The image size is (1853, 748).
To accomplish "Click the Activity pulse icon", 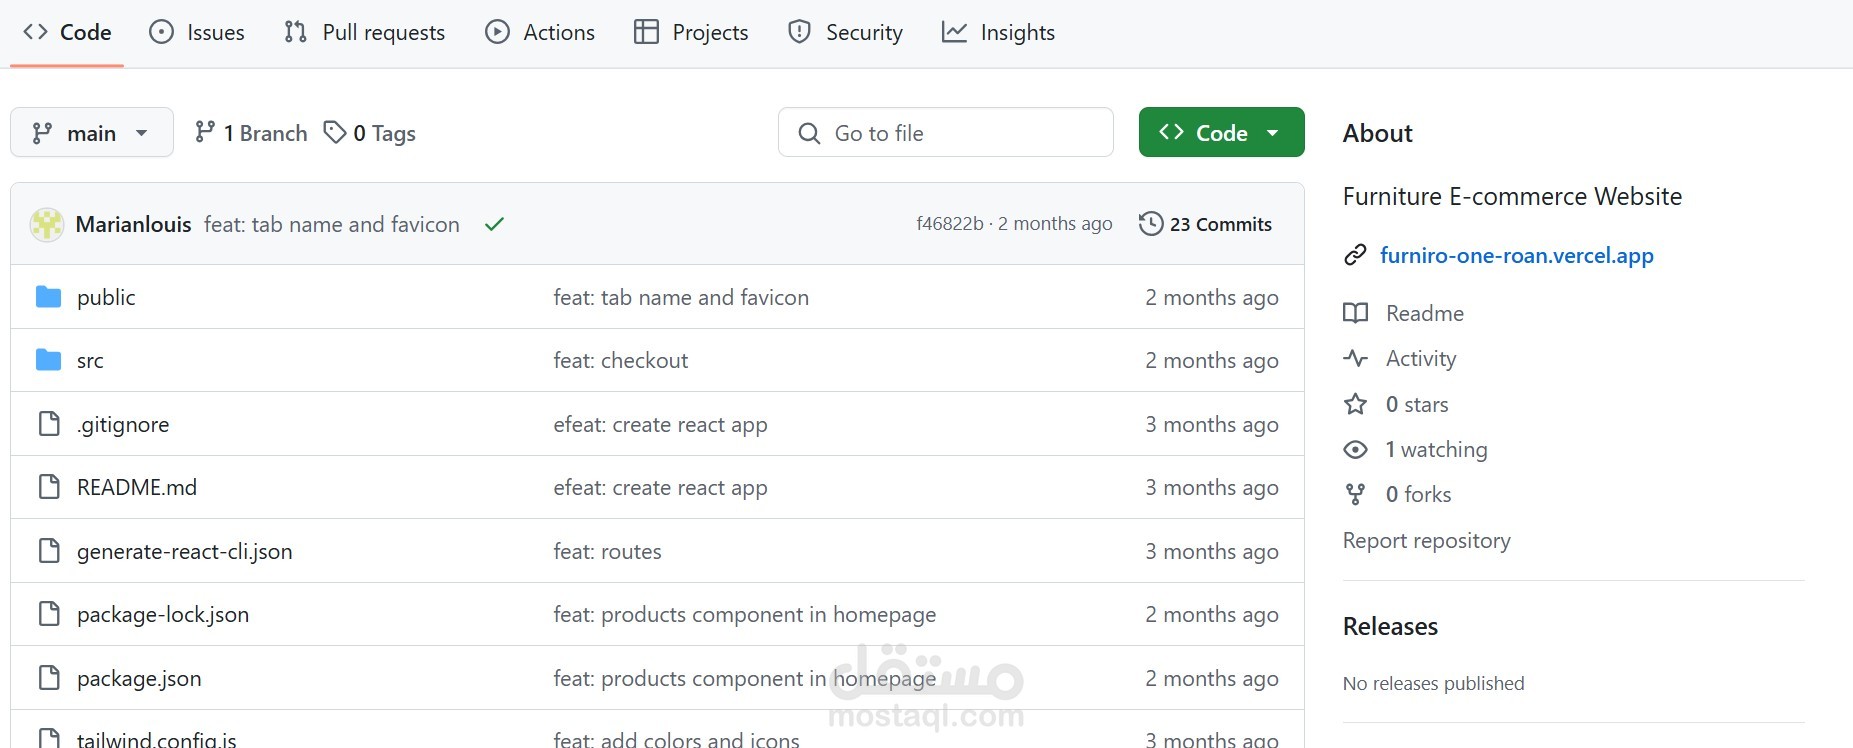I will pos(1355,358).
